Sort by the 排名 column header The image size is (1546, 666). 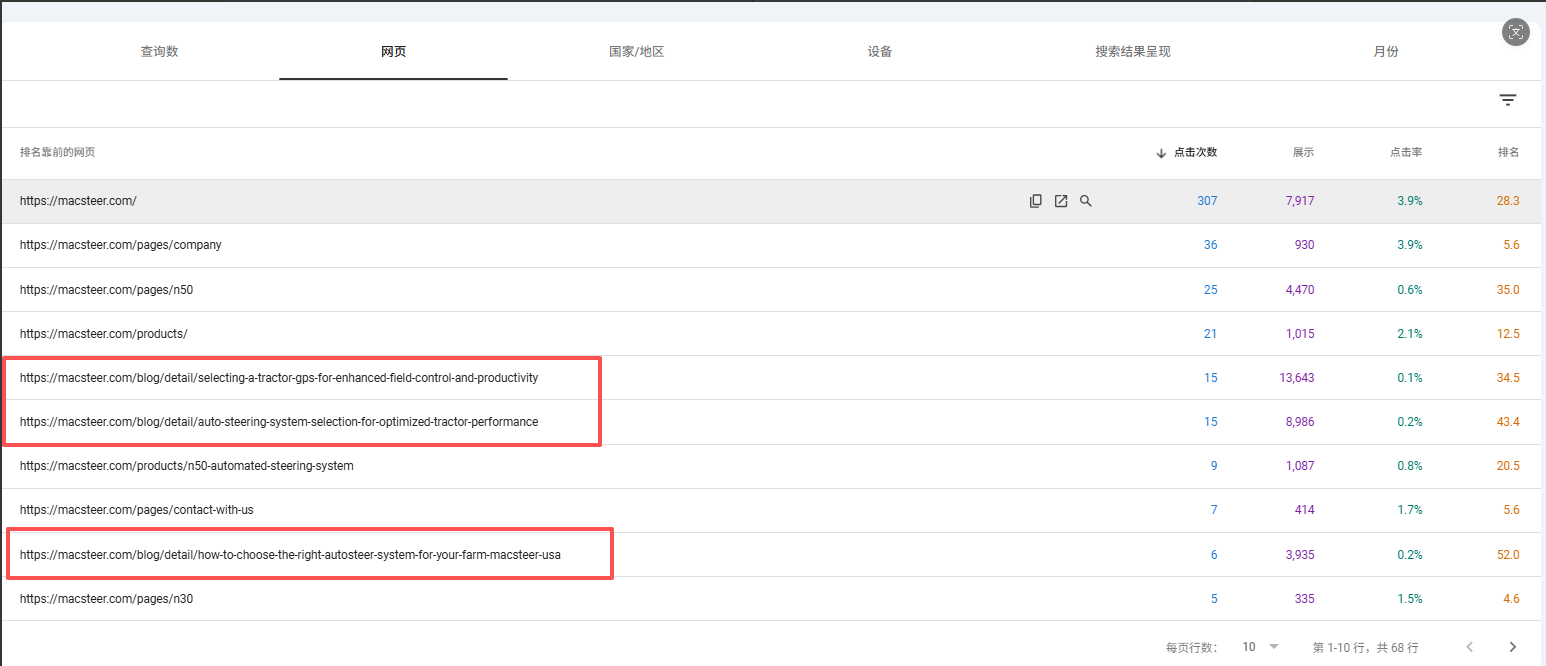click(1508, 153)
